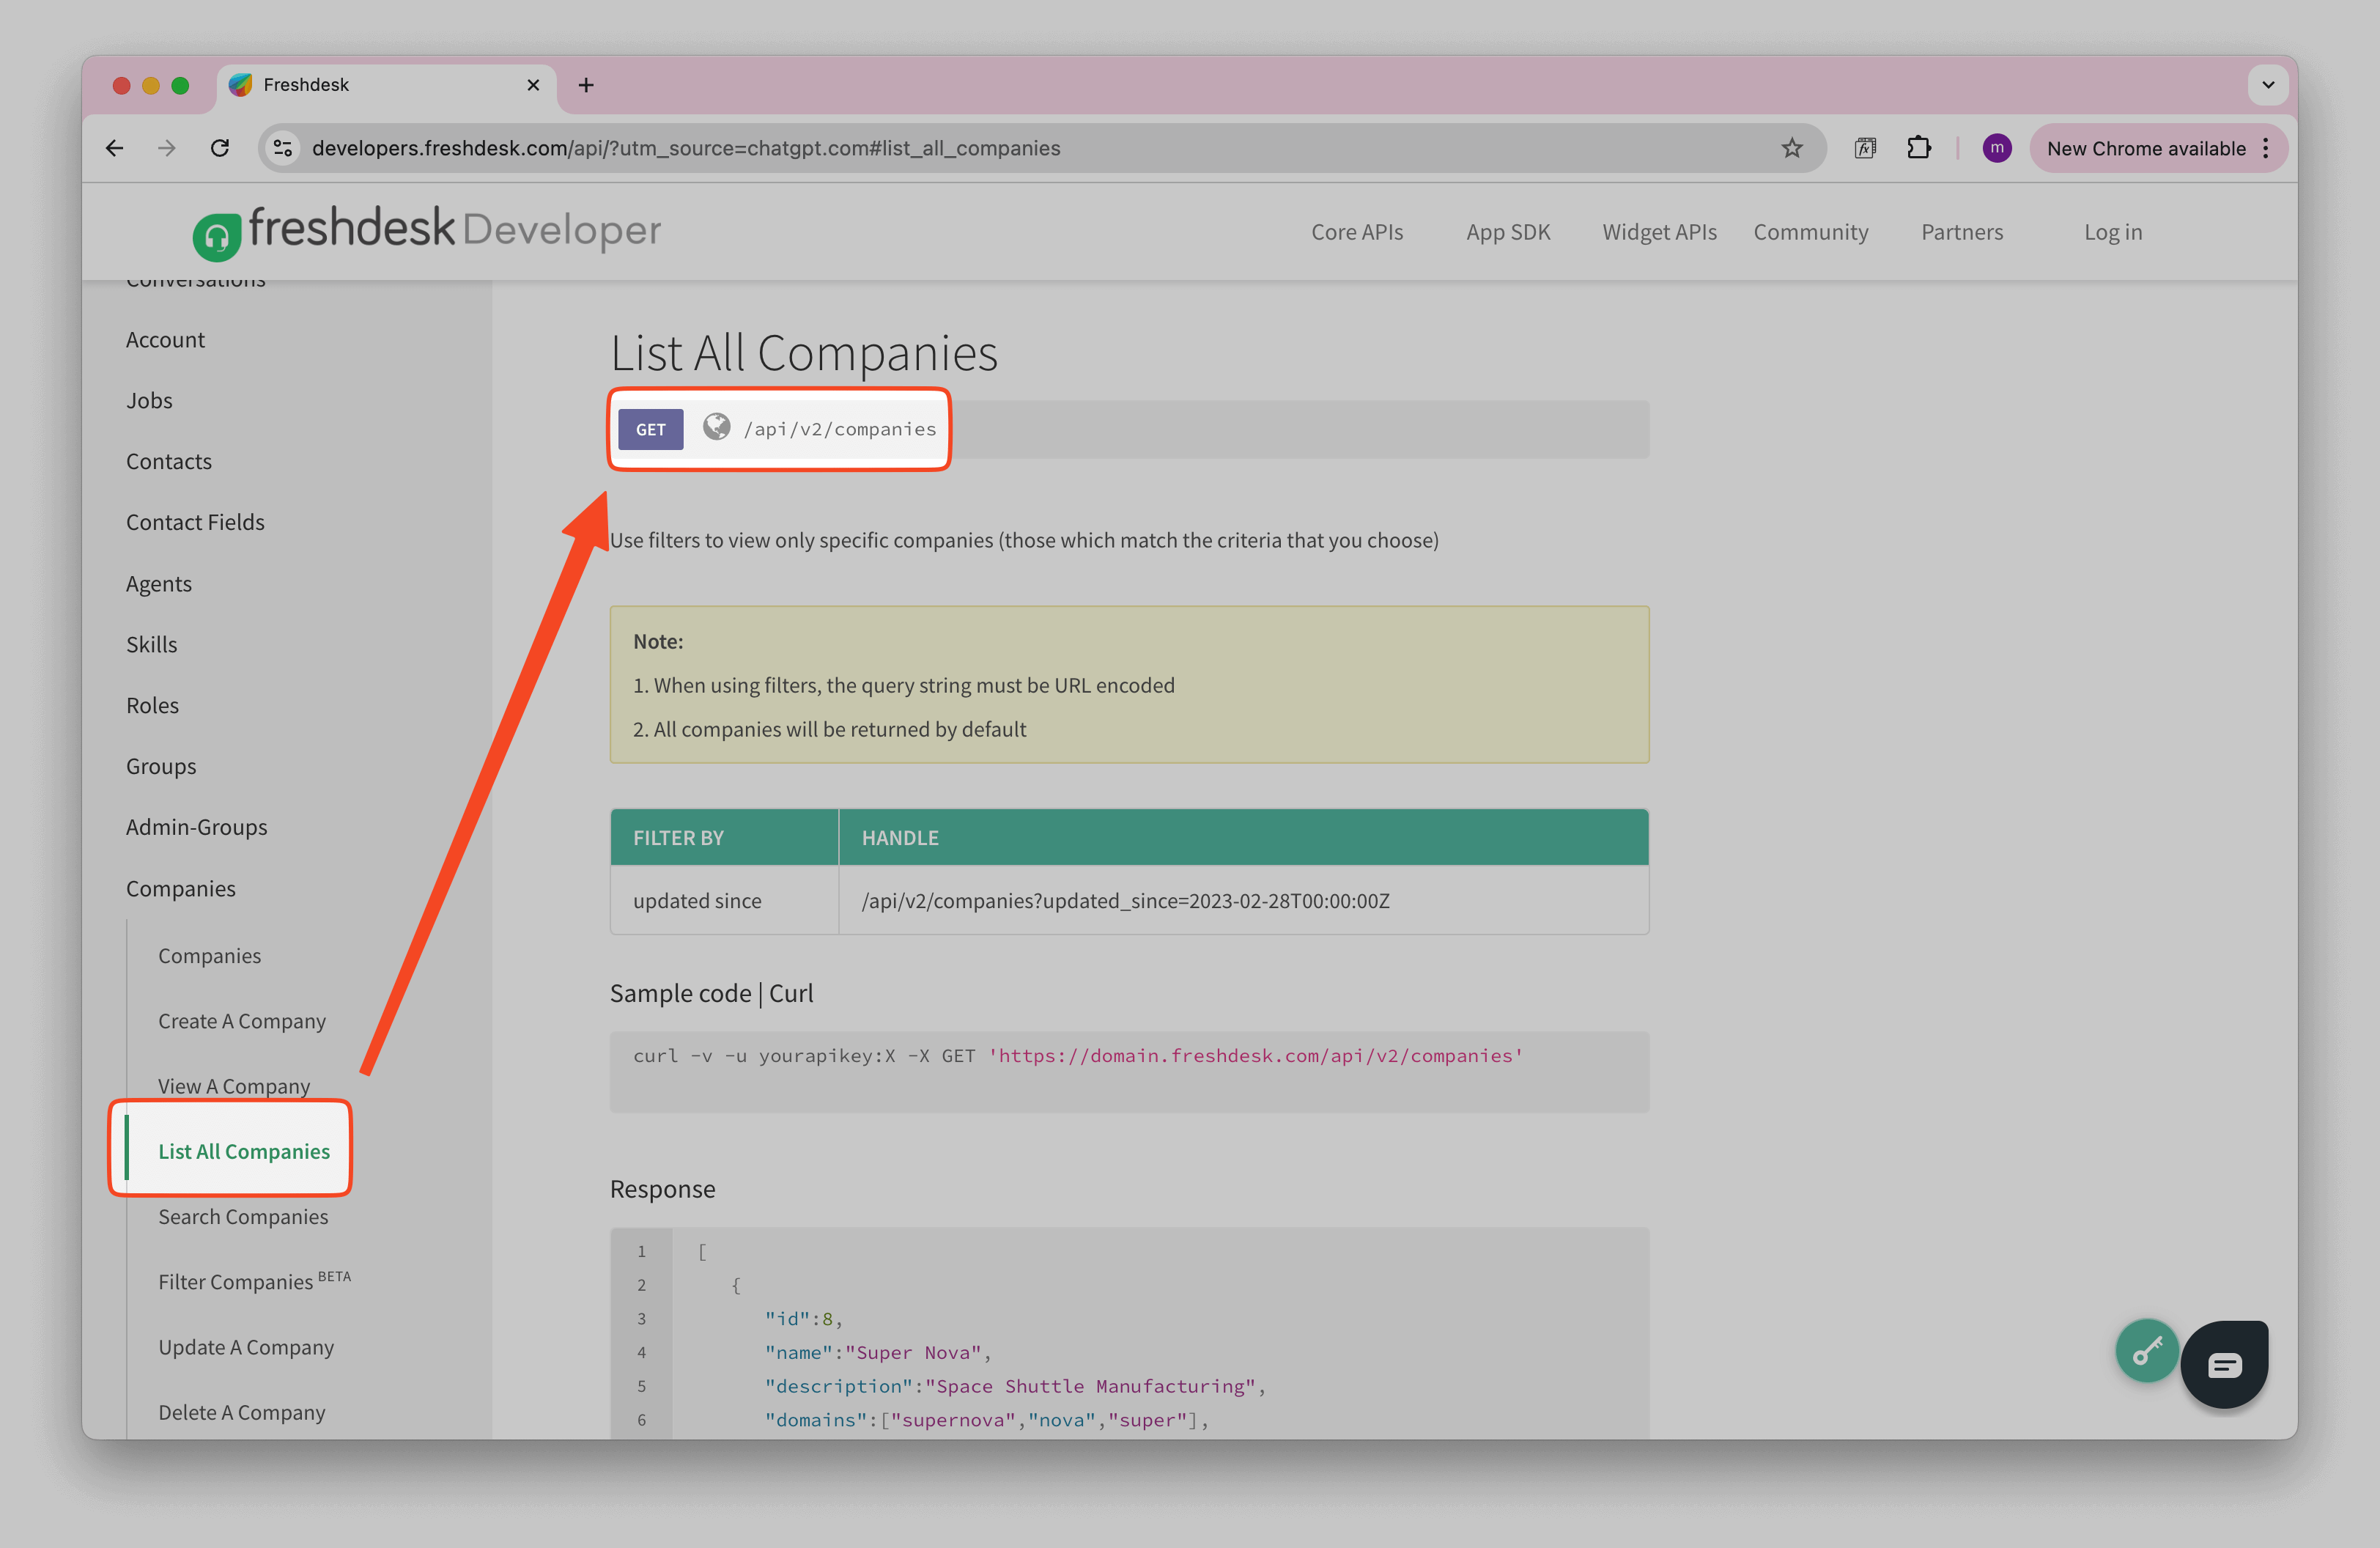Click the "domains" response line

(986, 1420)
